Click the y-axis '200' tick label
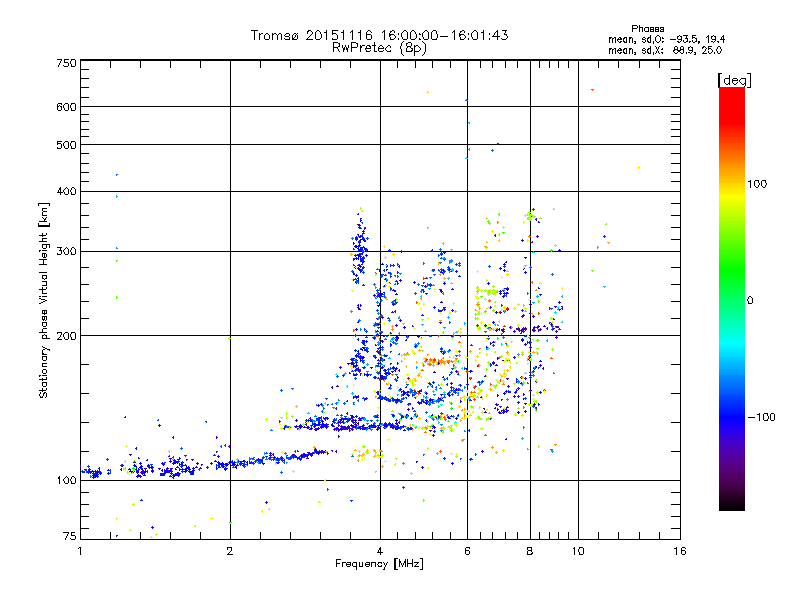The image size is (800, 600). pos(66,336)
